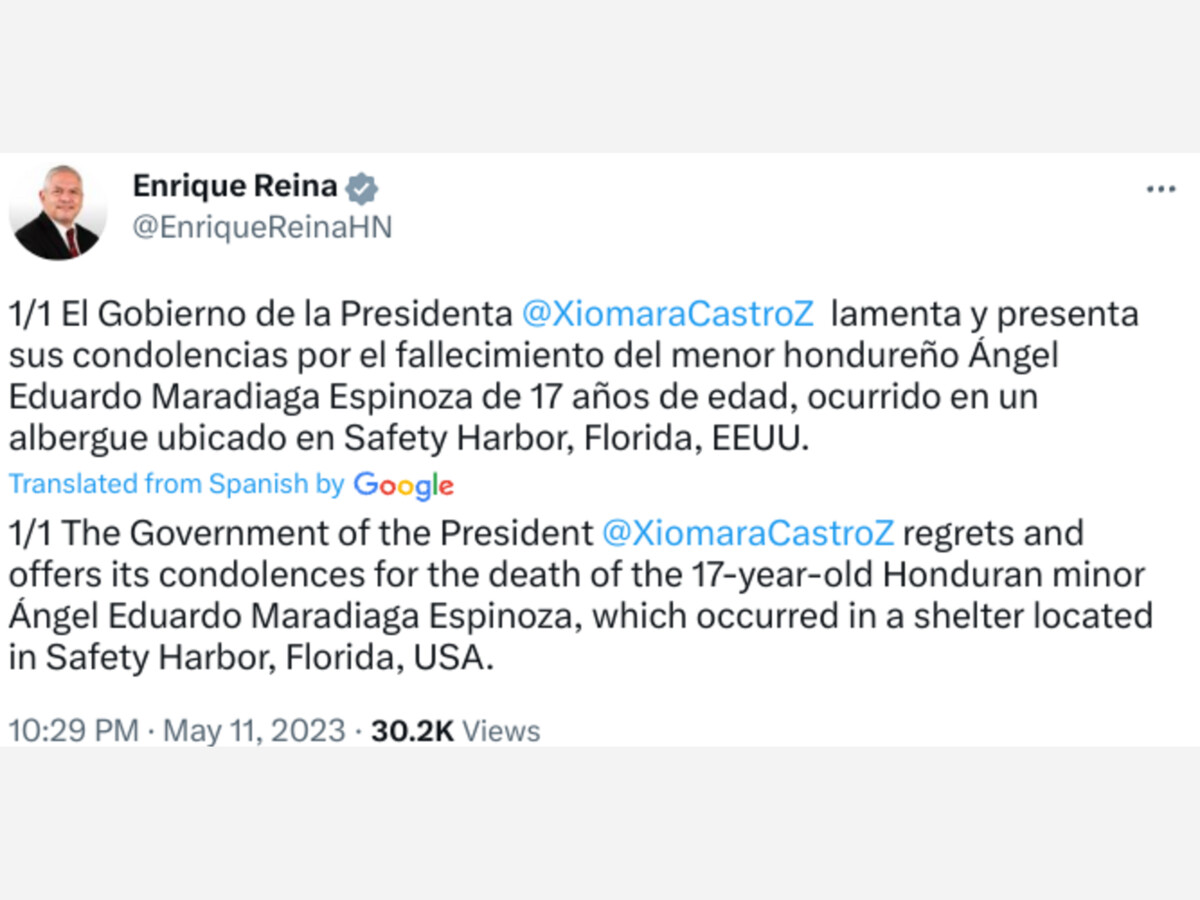
Task: Open the tweet's three-dot more options menu
Action: [1160, 189]
